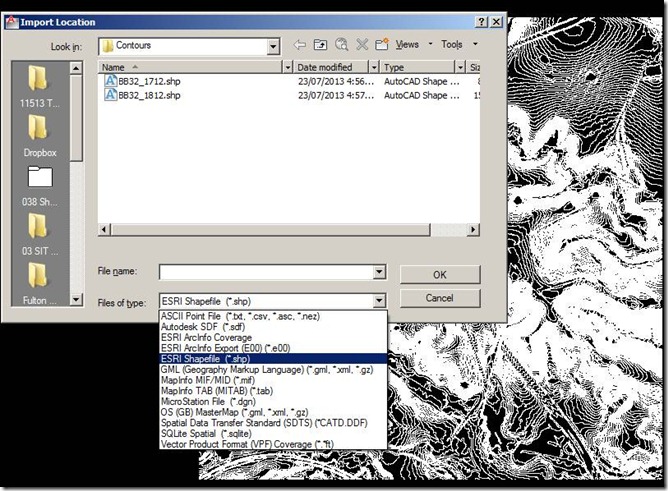Click the Delete X icon in toolbar
668x491 pixels.
[362, 44]
